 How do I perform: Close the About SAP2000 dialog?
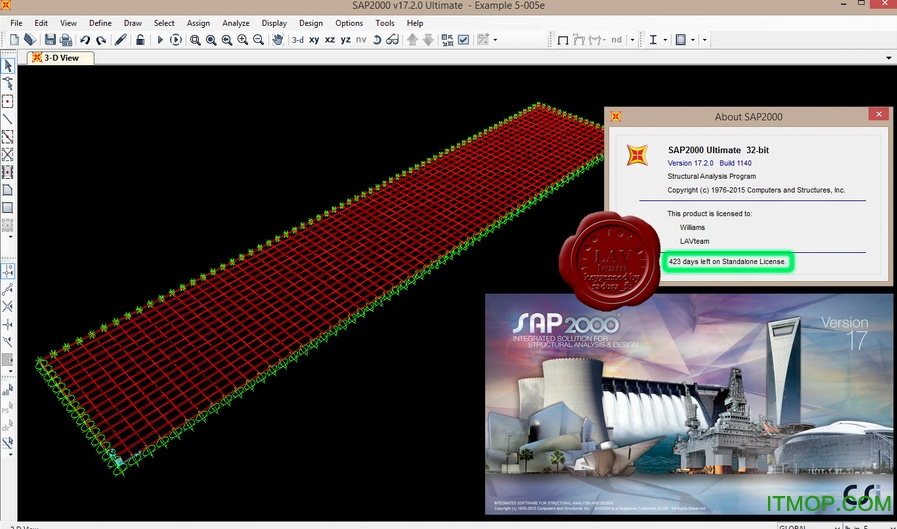point(879,115)
